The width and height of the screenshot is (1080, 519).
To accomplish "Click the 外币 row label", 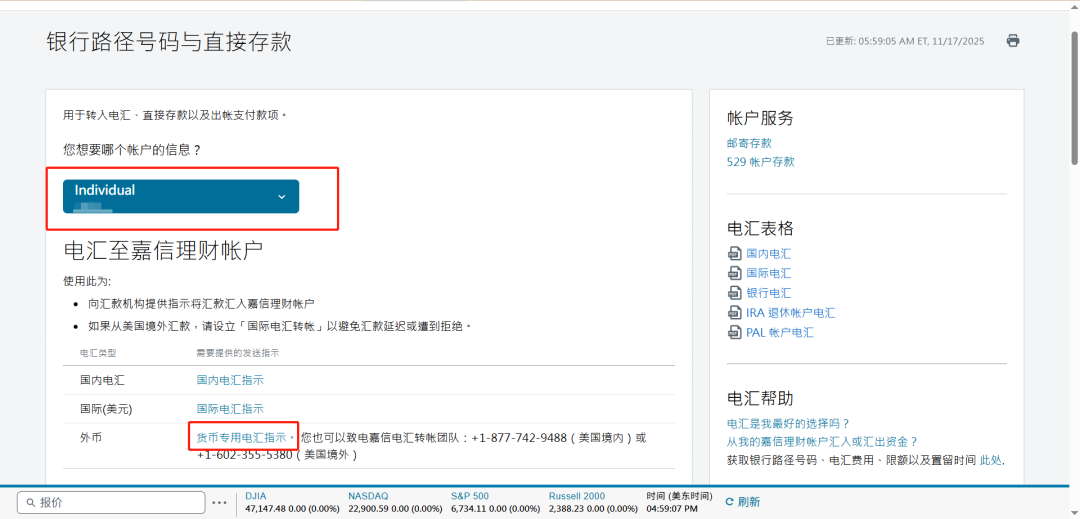I will point(91,438).
